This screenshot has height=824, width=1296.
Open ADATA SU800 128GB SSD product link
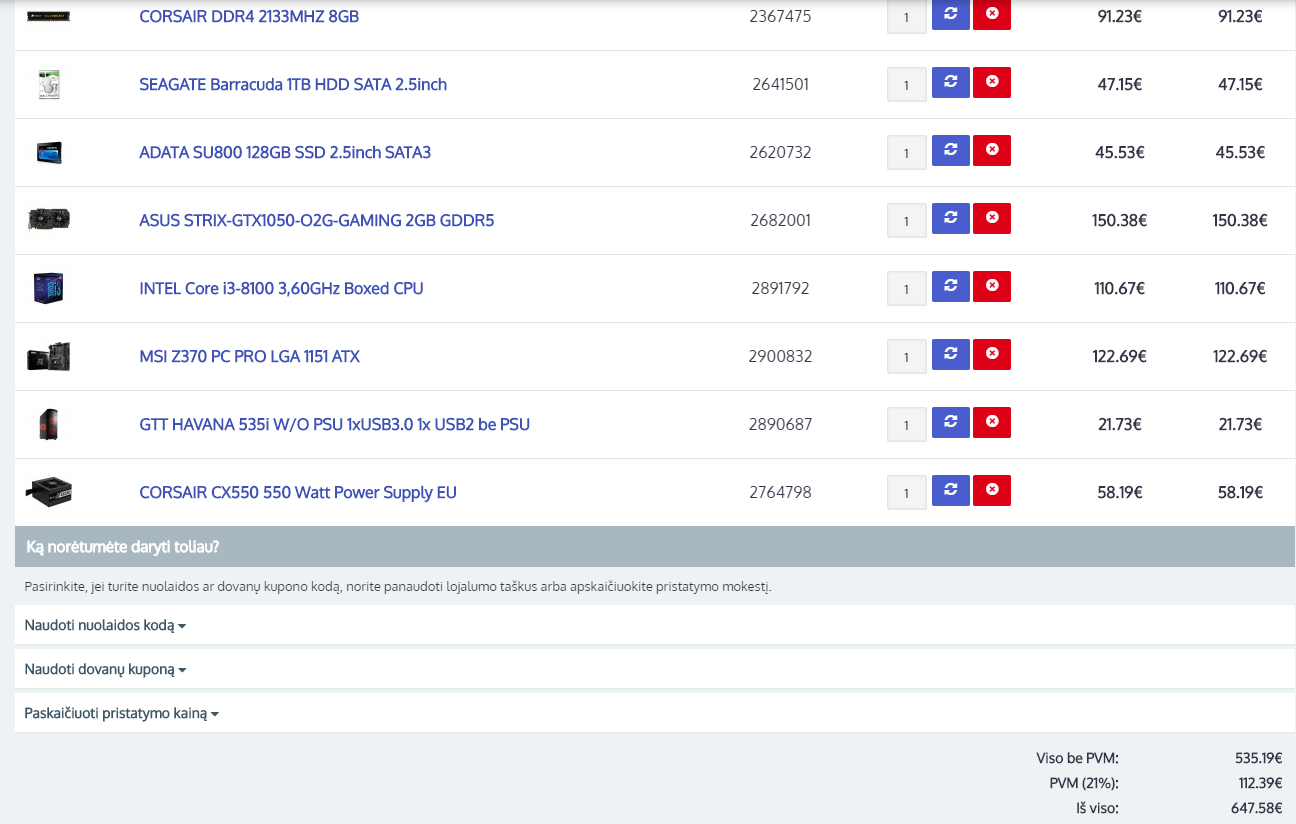point(285,152)
